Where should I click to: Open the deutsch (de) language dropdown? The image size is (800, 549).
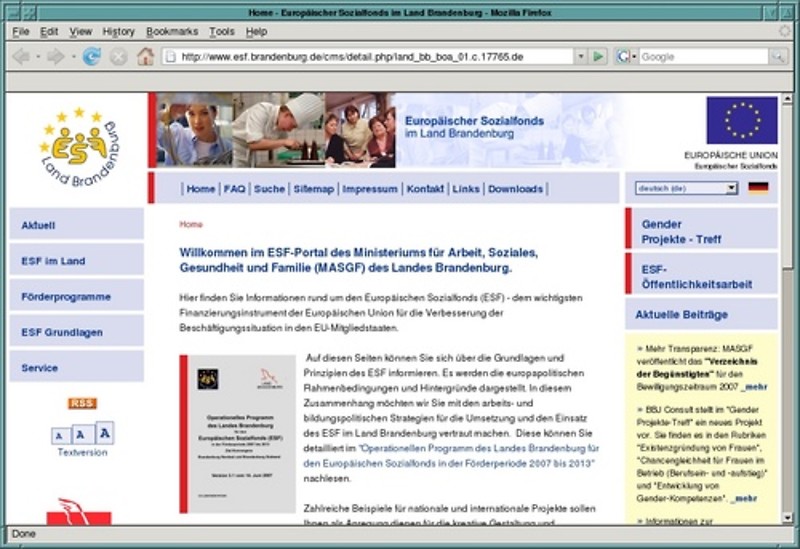point(687,188)
